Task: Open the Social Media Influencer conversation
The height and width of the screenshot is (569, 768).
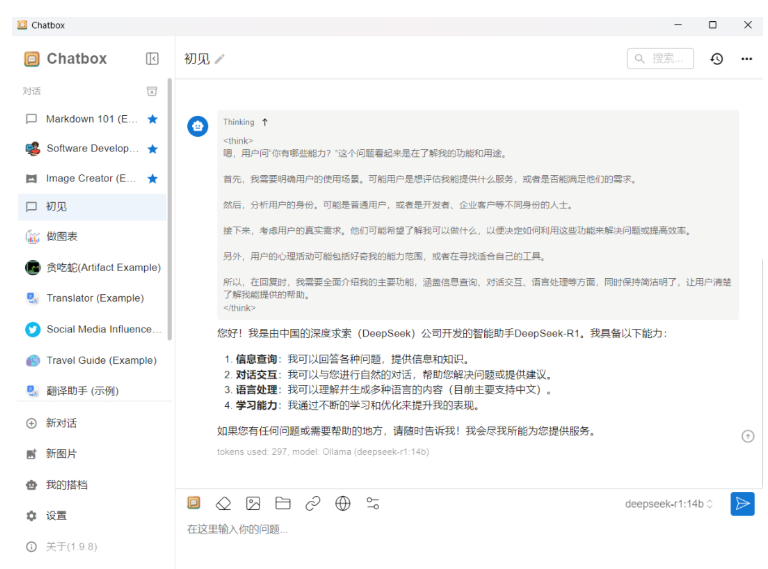Action: click(x=92, y=329)
